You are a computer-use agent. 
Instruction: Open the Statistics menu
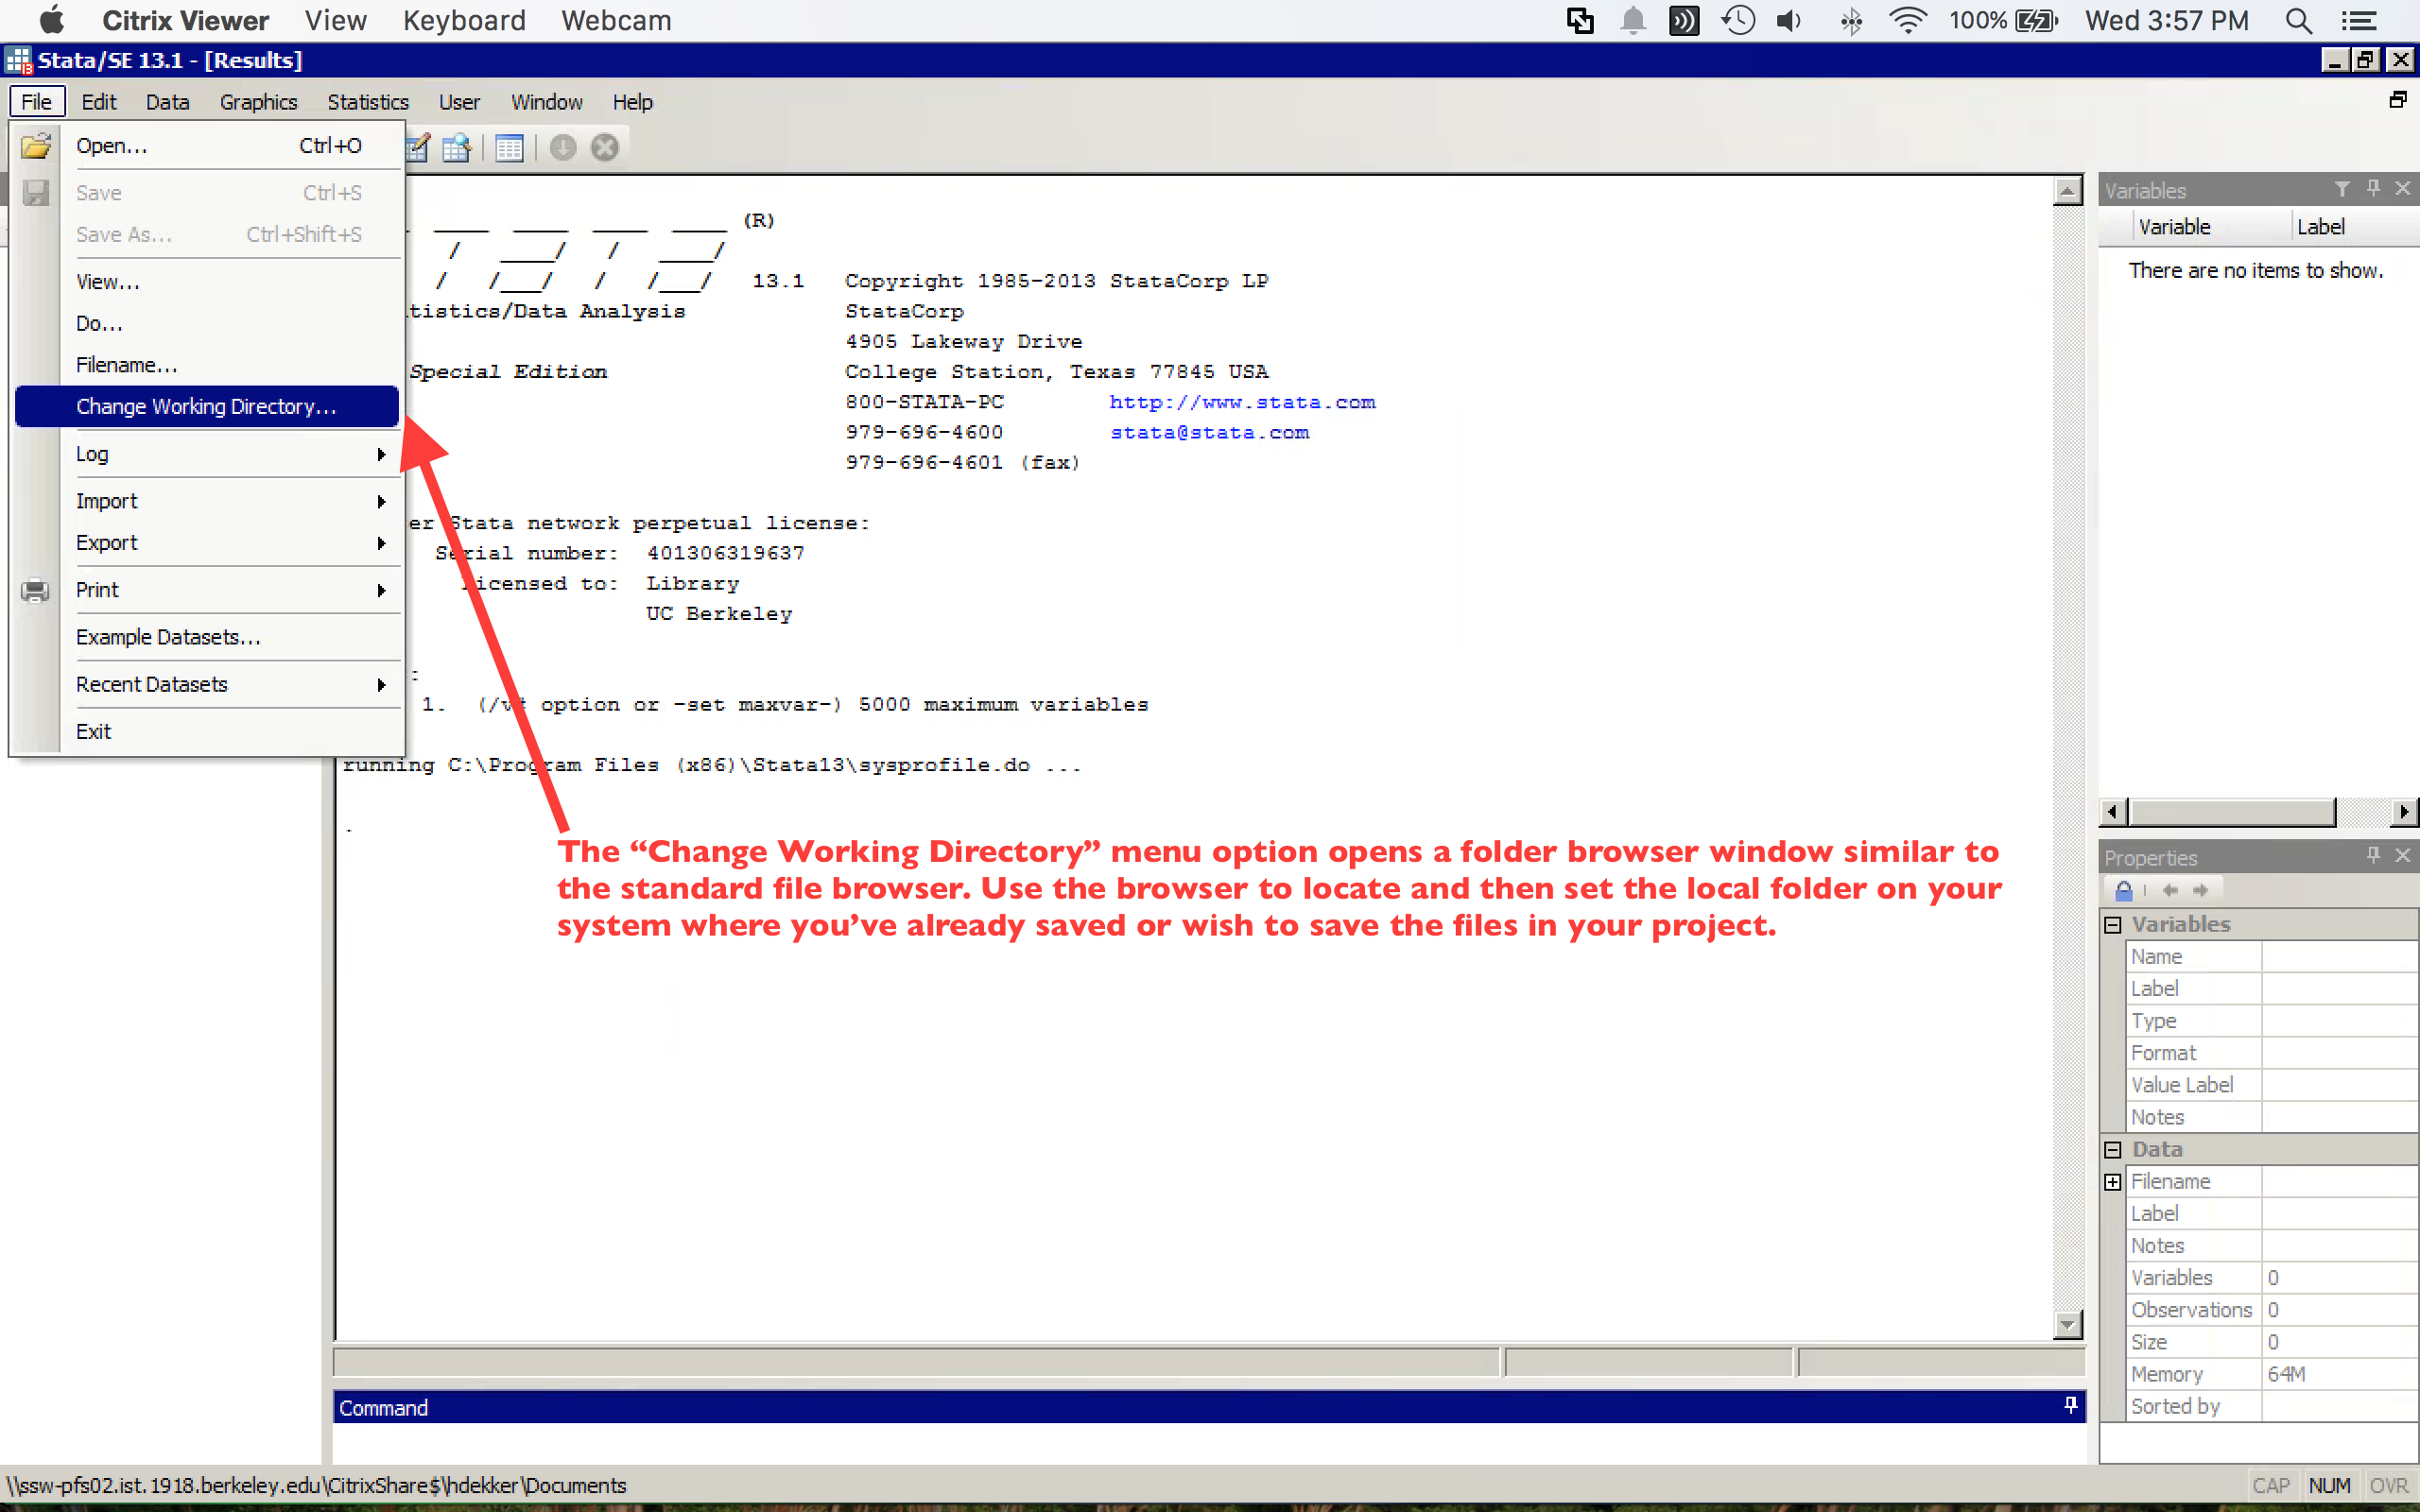point(368,101)
